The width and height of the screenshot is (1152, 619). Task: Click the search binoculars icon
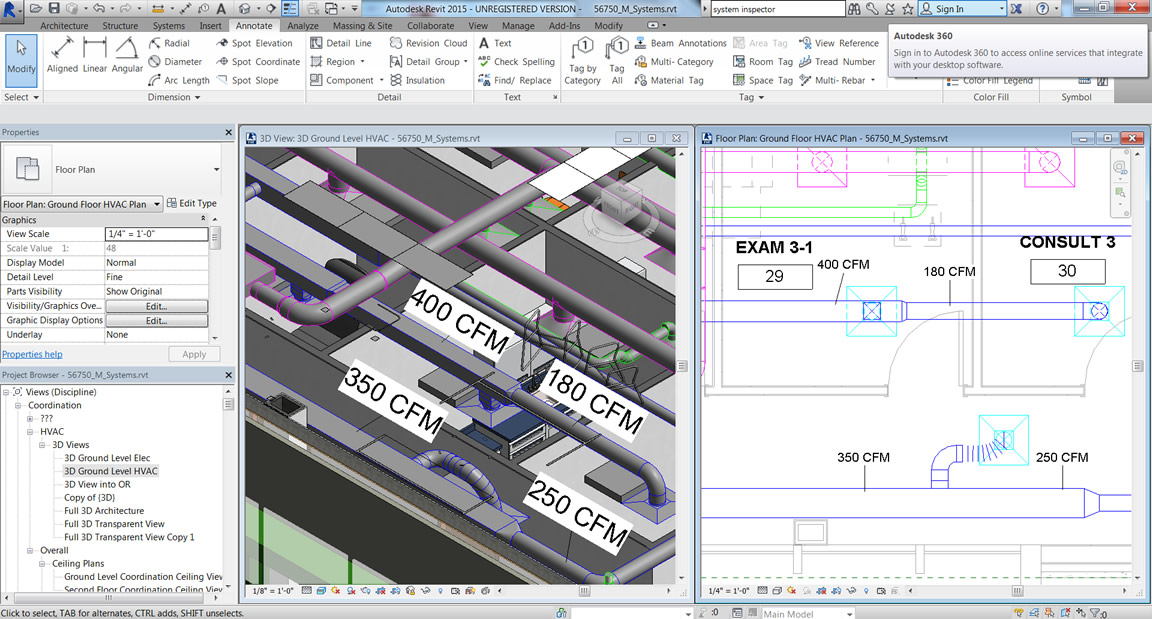pos(854,9)
